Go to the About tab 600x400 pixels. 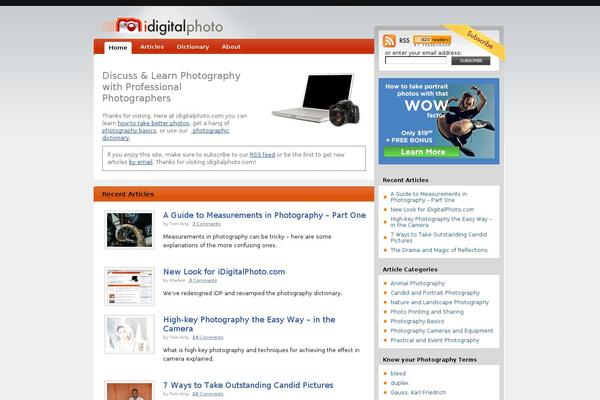tap(231, 47)
